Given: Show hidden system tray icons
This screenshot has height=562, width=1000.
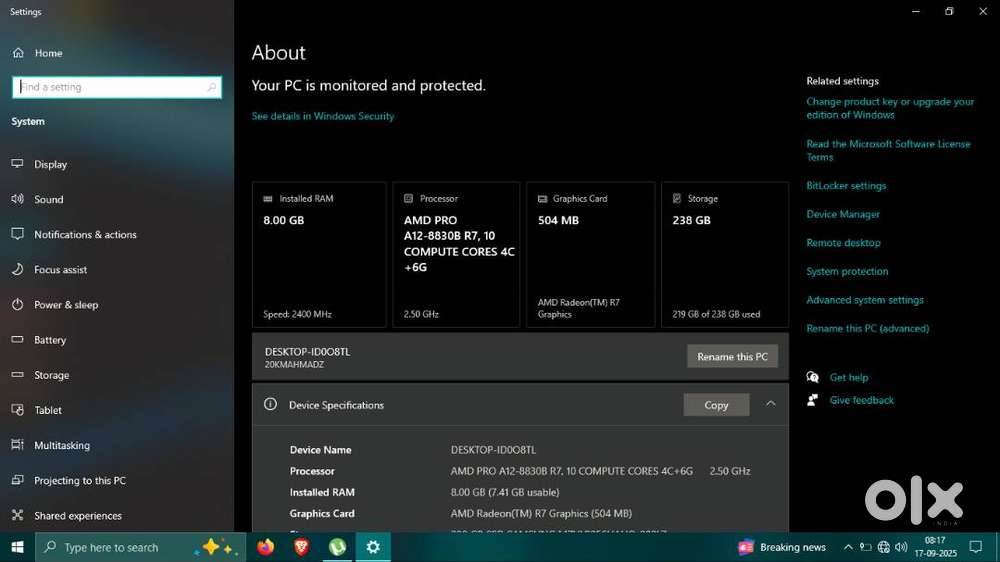Looking at the screenshot, I should 848,547.
